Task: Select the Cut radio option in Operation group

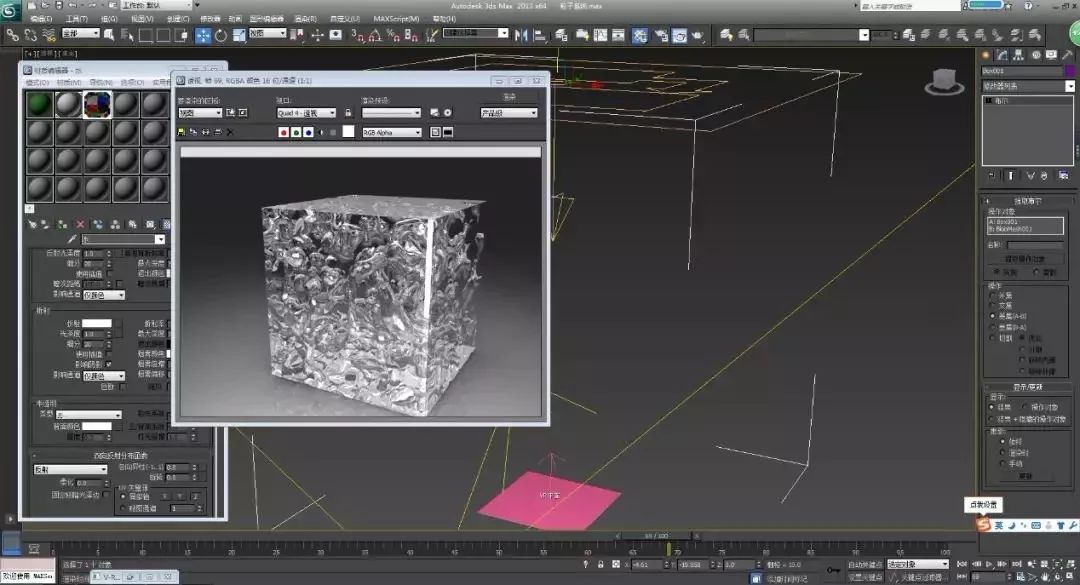Action: tap(993, 338)
